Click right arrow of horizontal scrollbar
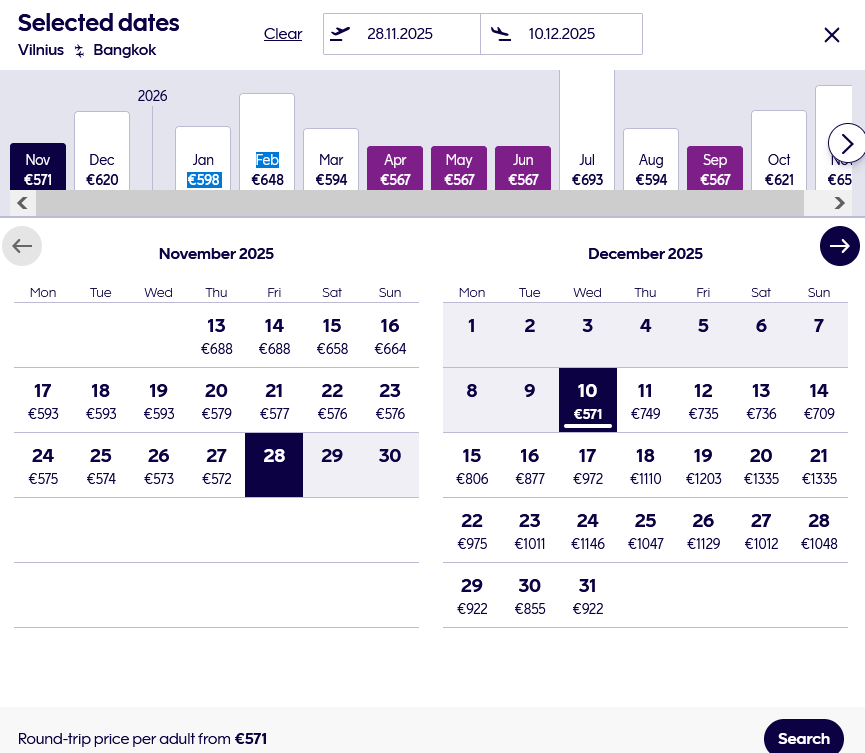 (x=840, y=203)
